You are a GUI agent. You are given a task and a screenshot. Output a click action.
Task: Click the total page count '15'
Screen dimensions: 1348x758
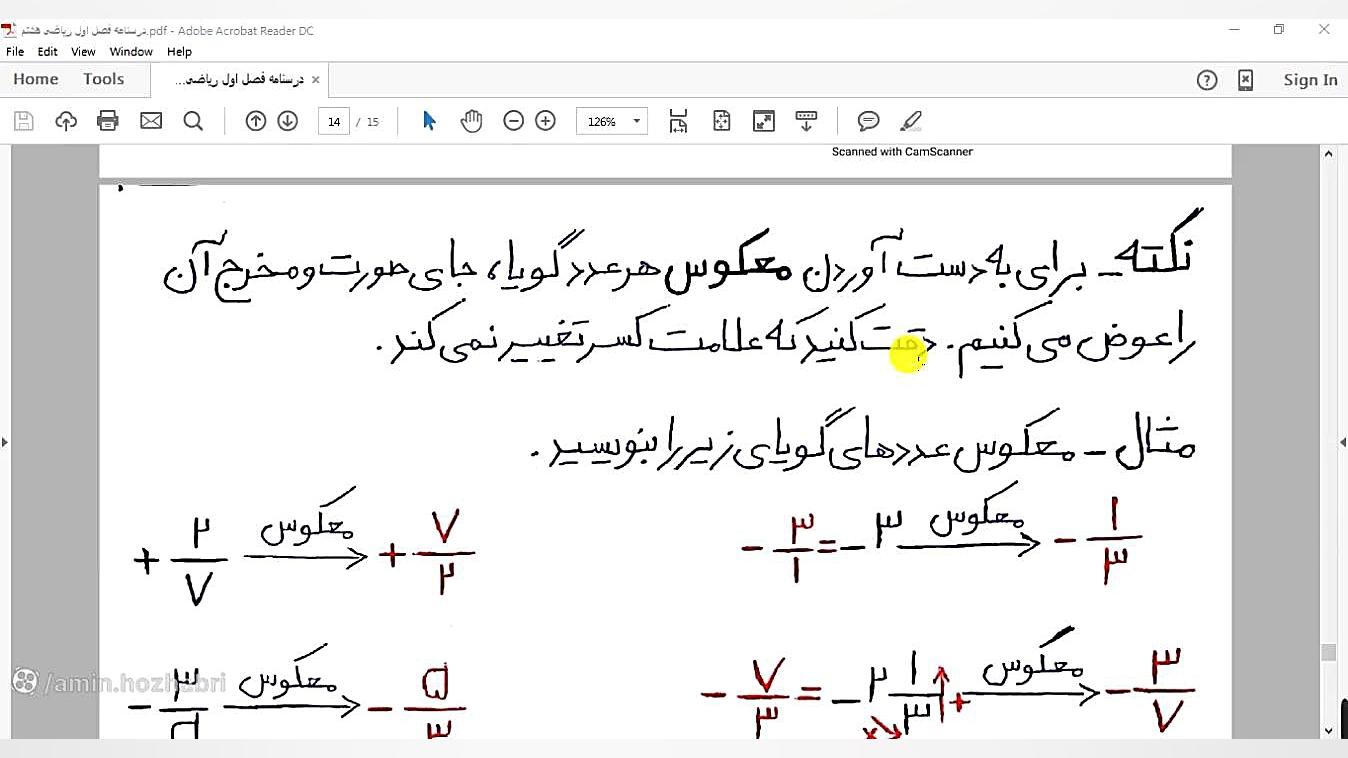tap(373, 122)
